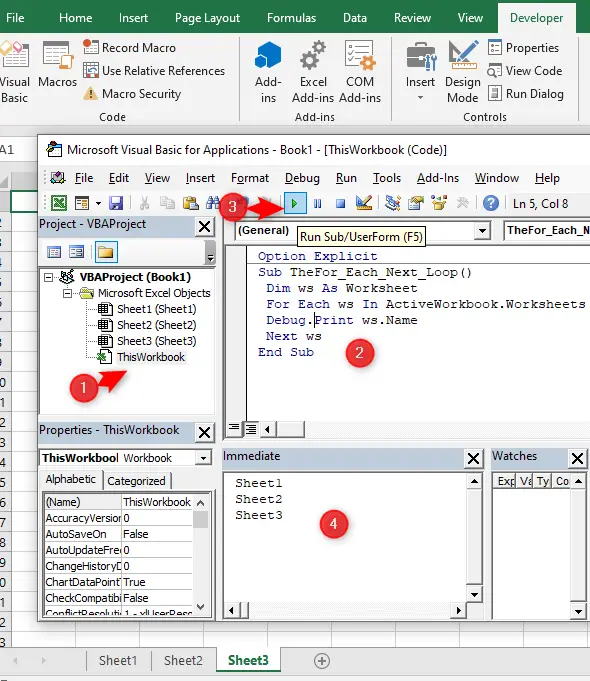Viewport: 590px width, 681px height.
Task: Add a new sheet with plus button
Action: pyautogui.click(x=322, y=661)
